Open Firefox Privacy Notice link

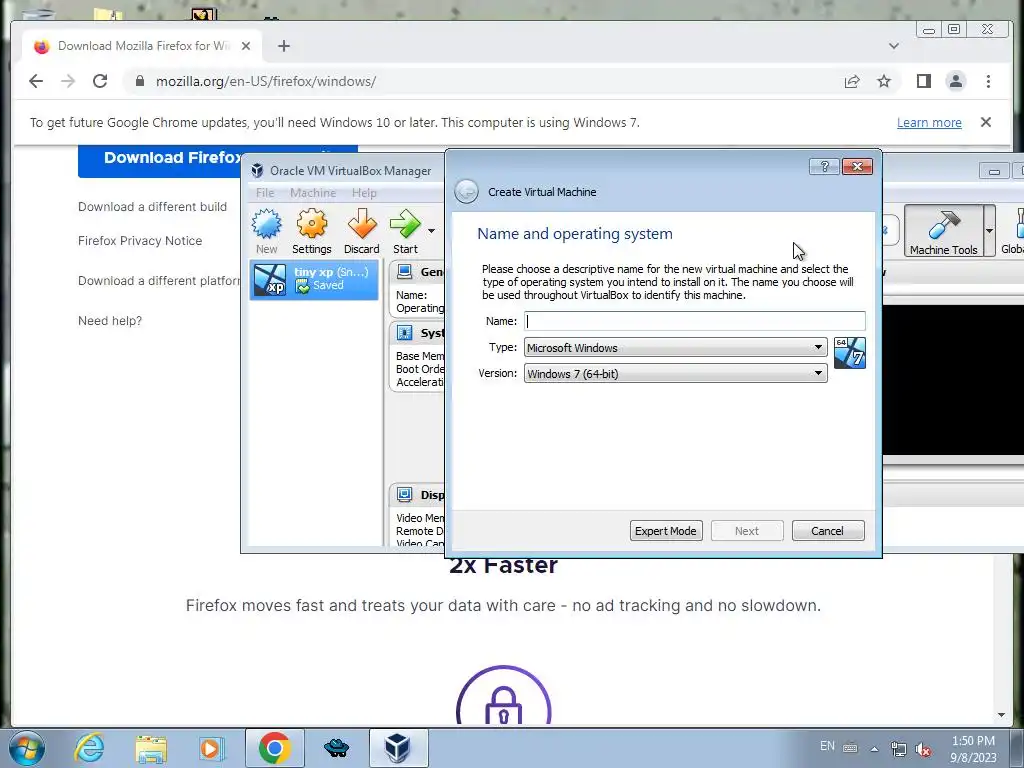(x=140, y=240)
